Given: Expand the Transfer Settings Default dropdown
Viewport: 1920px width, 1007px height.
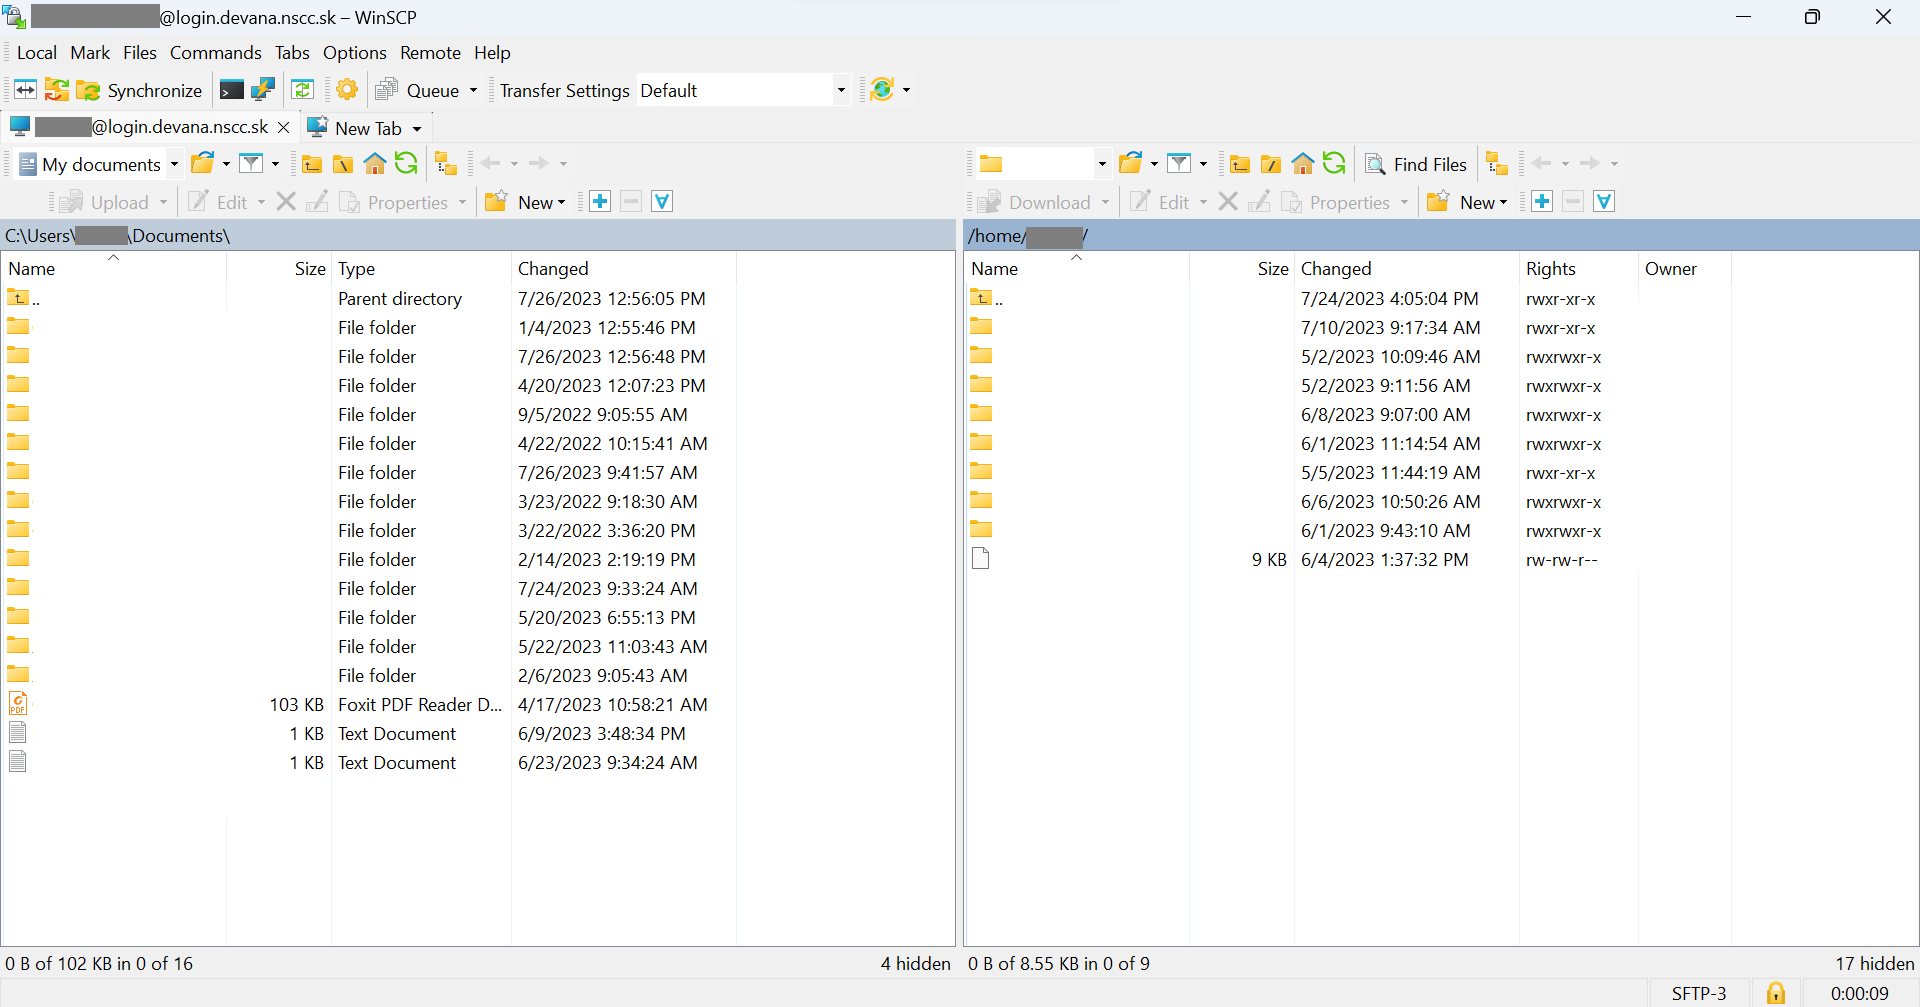Looking at the screenshot, I should coord(840,90).
